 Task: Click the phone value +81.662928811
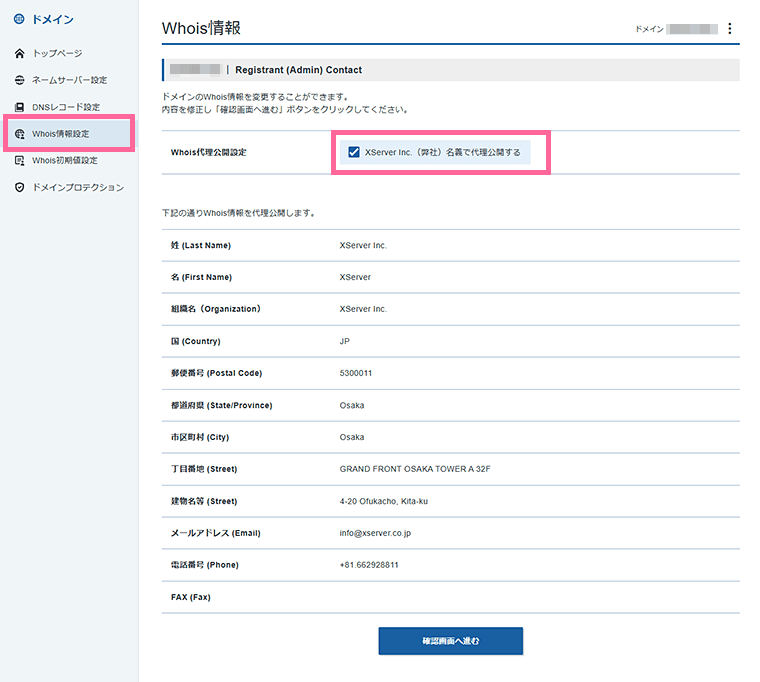(369, 565)
